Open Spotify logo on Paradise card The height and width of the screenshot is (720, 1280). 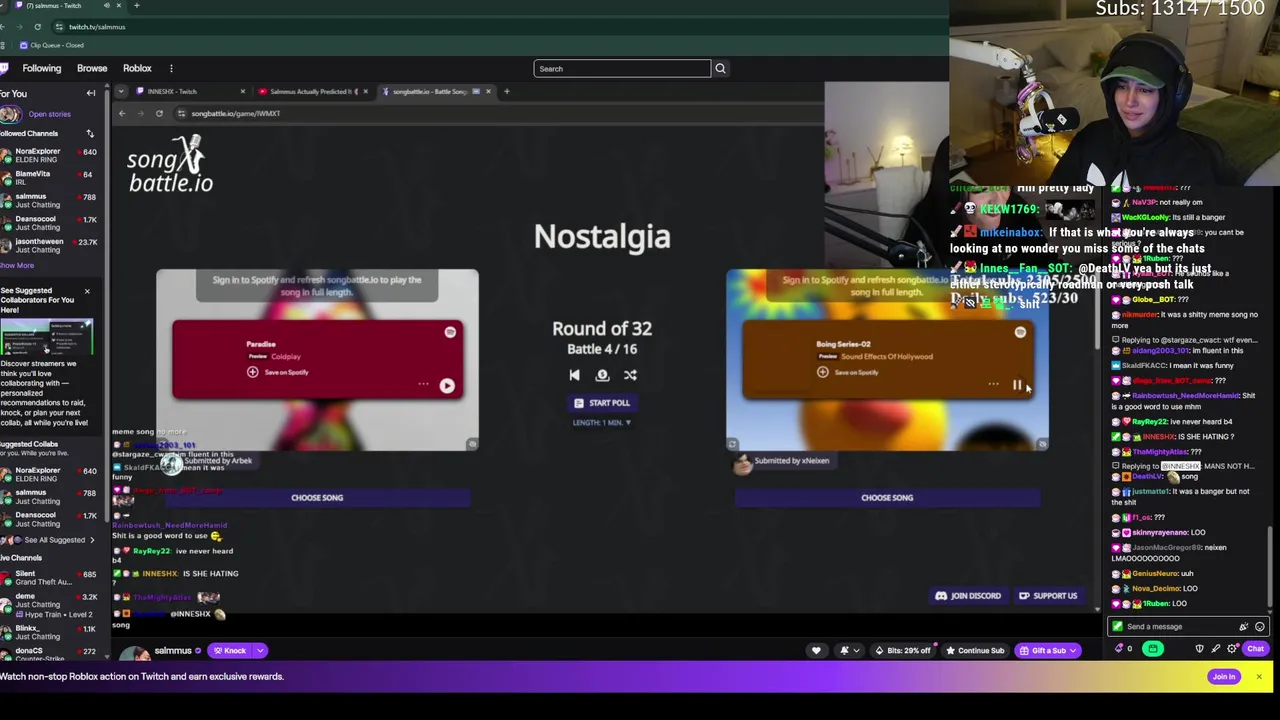coord(450,332)
